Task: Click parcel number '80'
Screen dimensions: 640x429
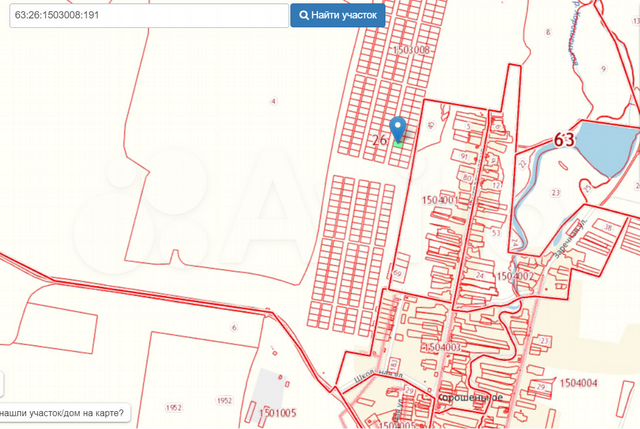Action: [x=467, y=178]
